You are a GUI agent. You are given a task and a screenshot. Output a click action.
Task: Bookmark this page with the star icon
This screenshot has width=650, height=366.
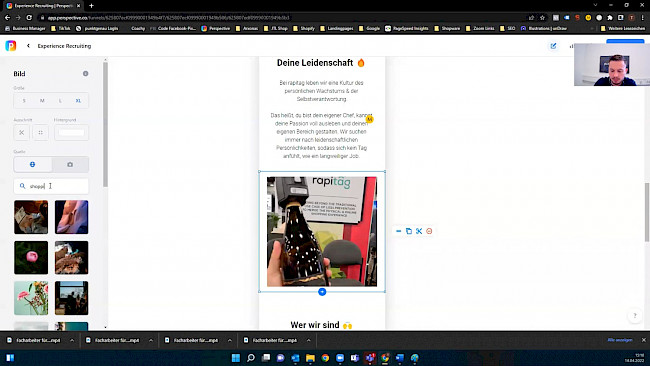pyautogui.click(x=542, y=17)
